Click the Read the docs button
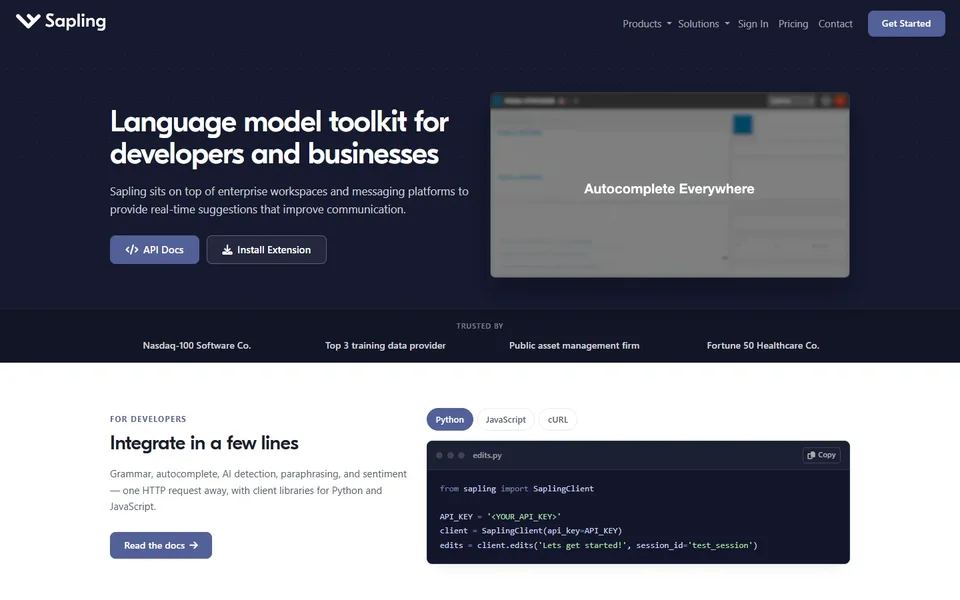 pyautogui.click(x=161, y=546)
